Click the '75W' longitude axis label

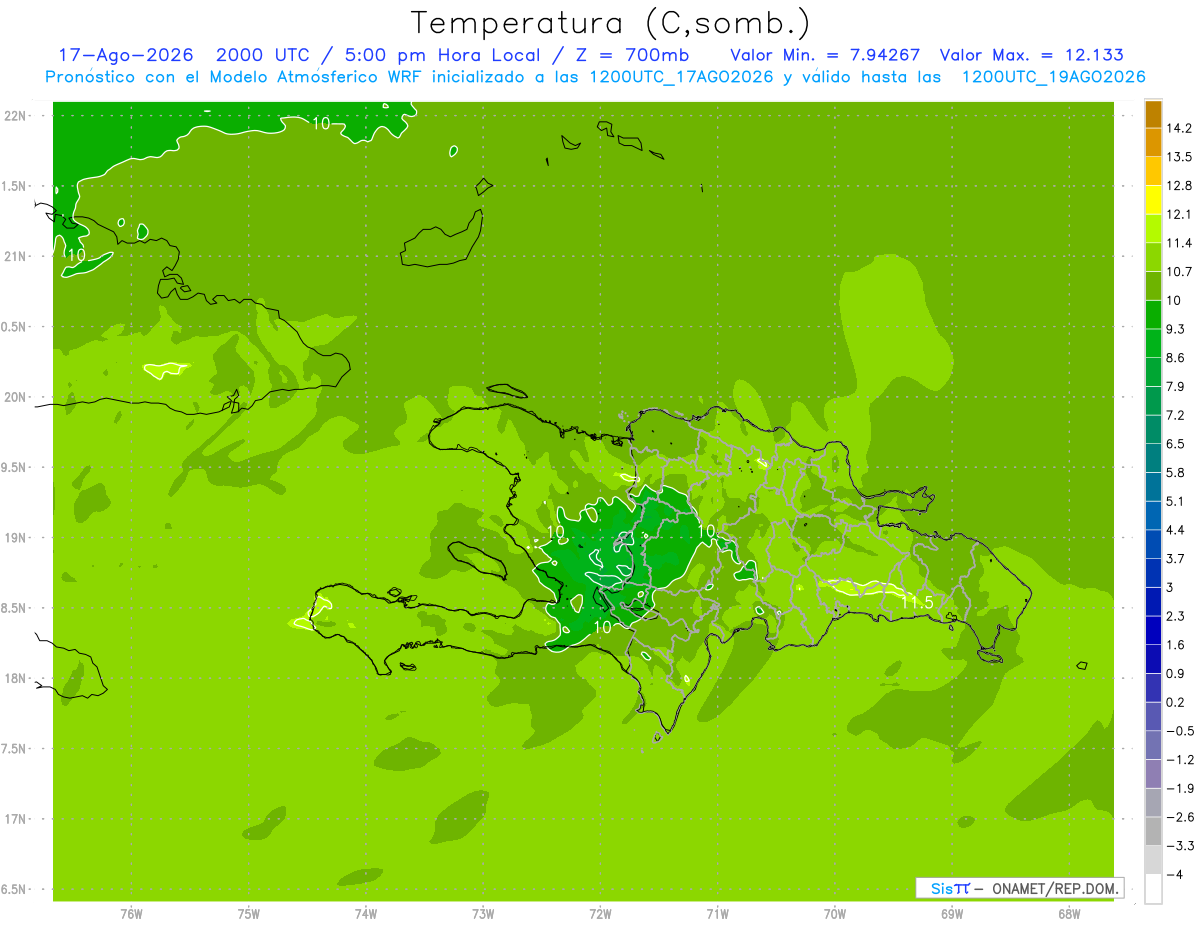point(248,914)
